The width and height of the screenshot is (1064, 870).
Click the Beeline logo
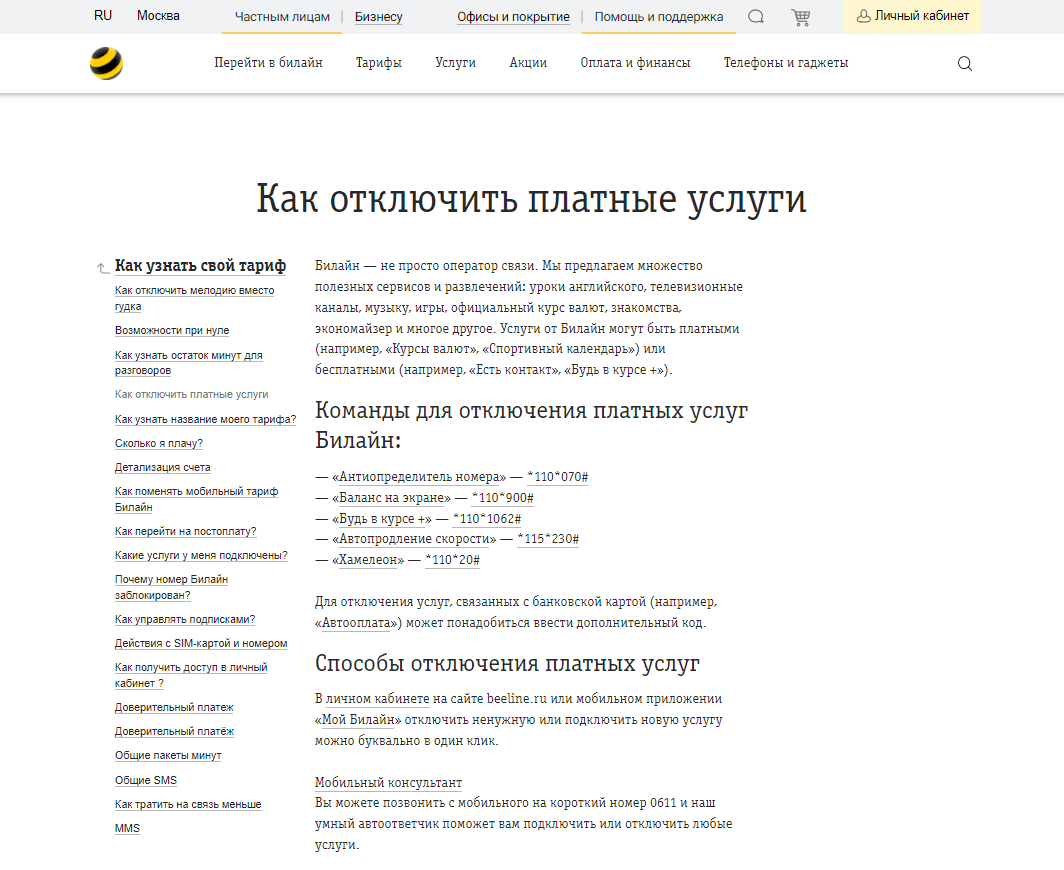106,62
